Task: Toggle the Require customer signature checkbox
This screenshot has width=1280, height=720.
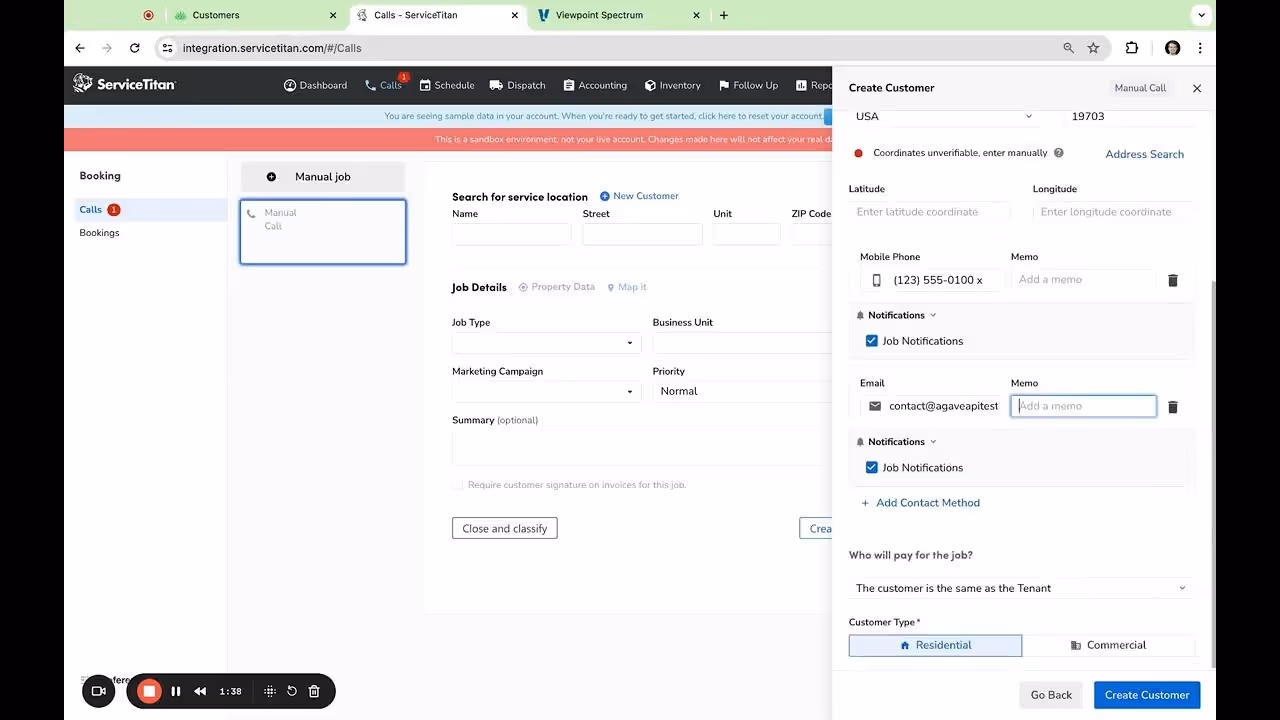Action: (x=458, y=485)
